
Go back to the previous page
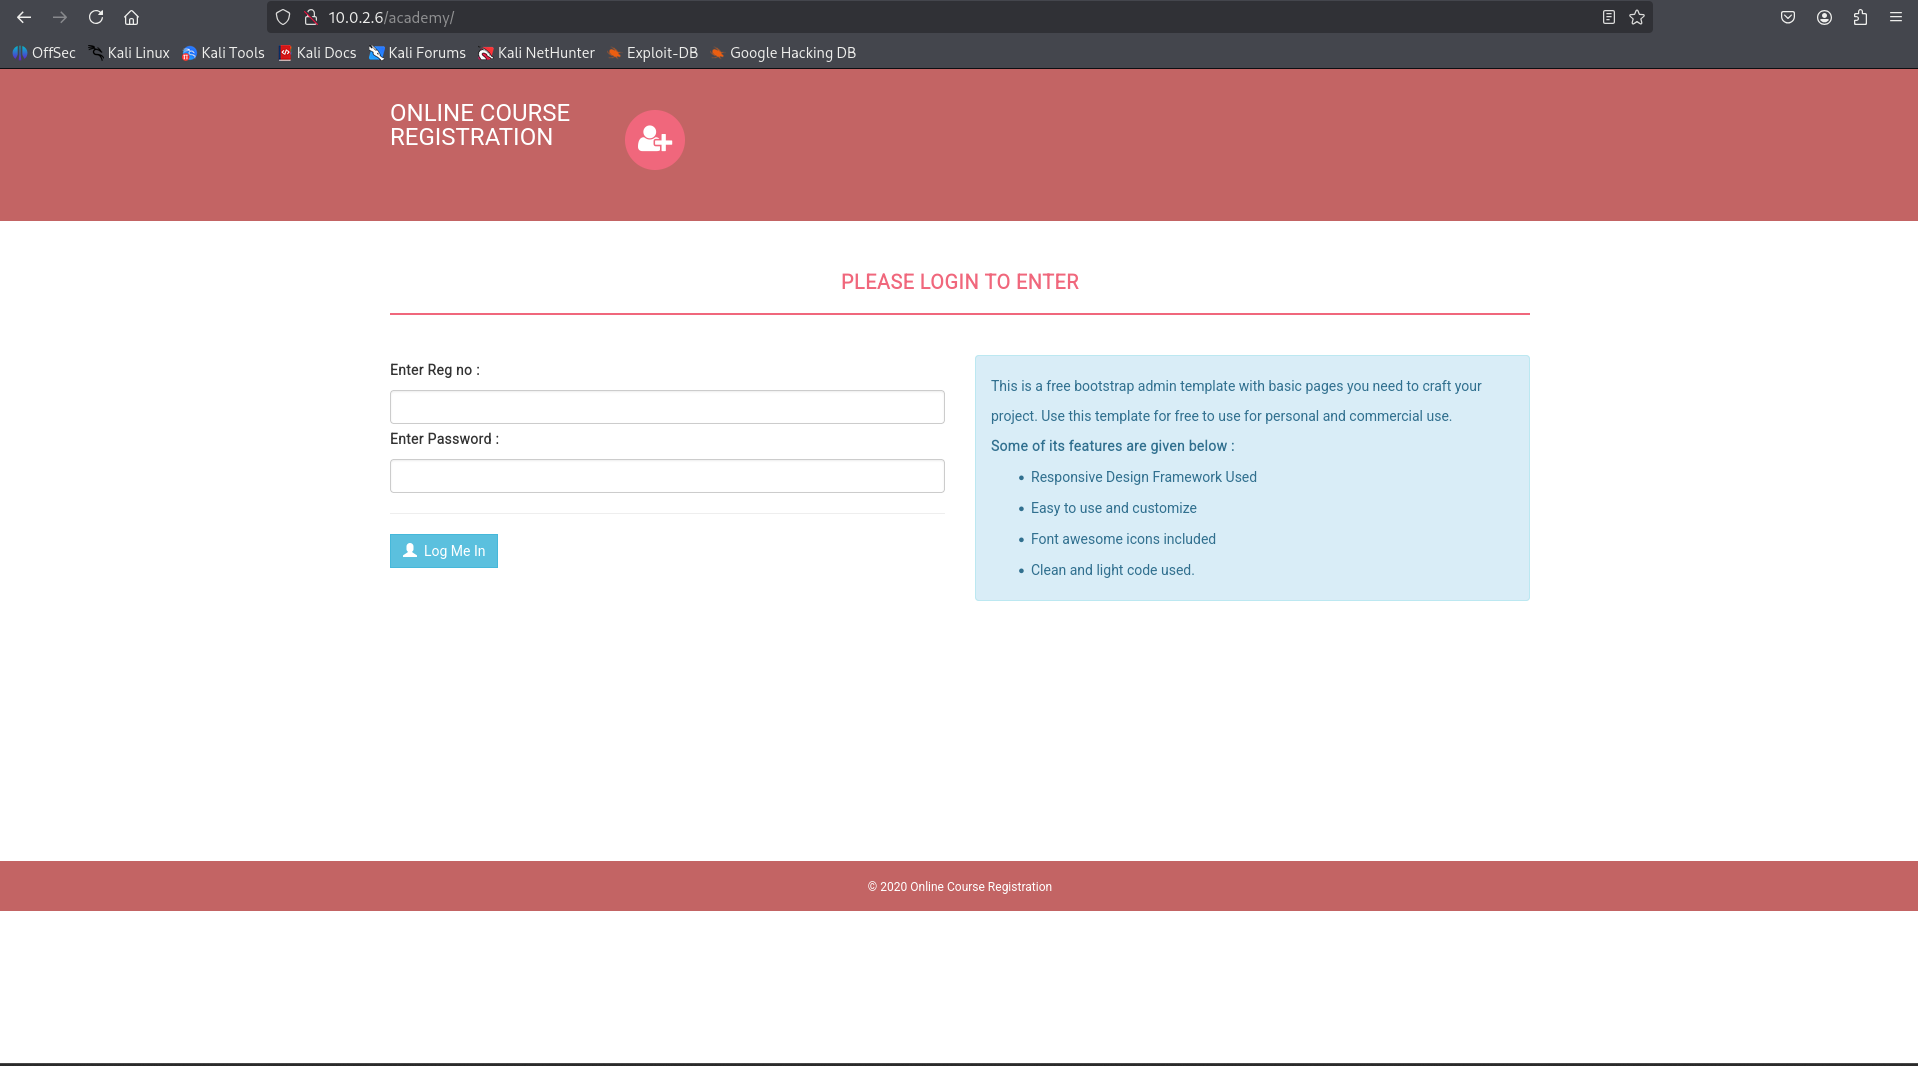pyautogui.click(x=24, y=17)
